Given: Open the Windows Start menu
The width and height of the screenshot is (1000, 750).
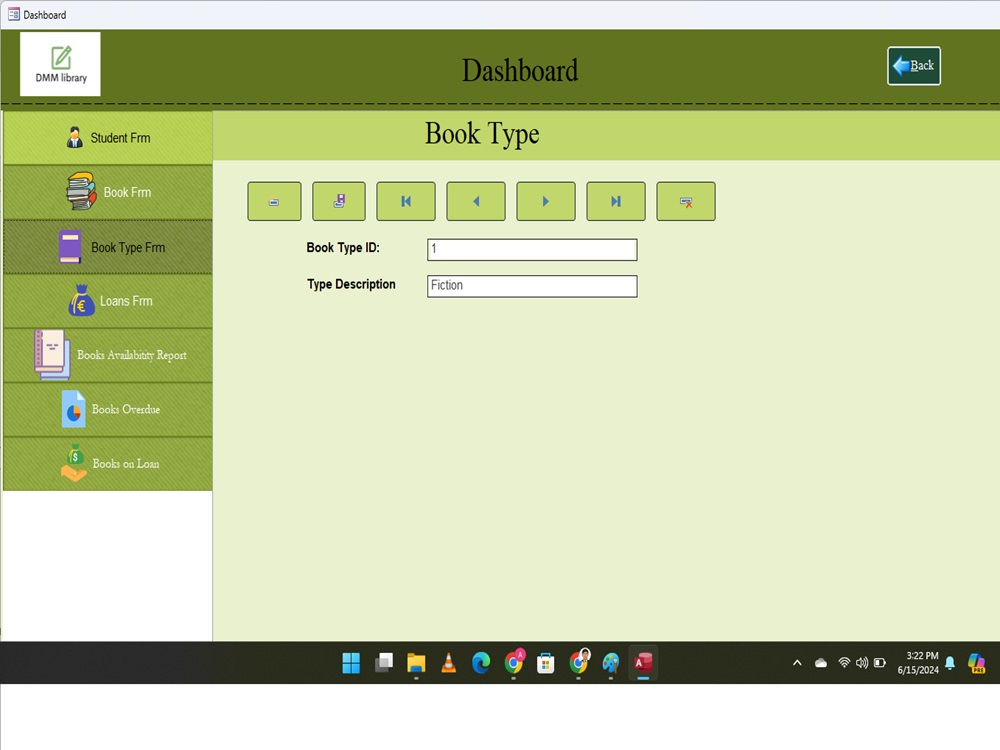Looking at the screenshot, I should (351, 663).
